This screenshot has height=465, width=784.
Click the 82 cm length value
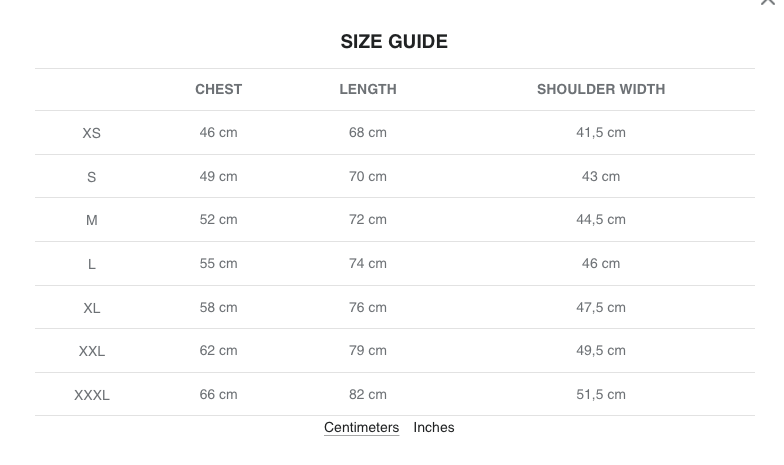click(x=368, y=394)
